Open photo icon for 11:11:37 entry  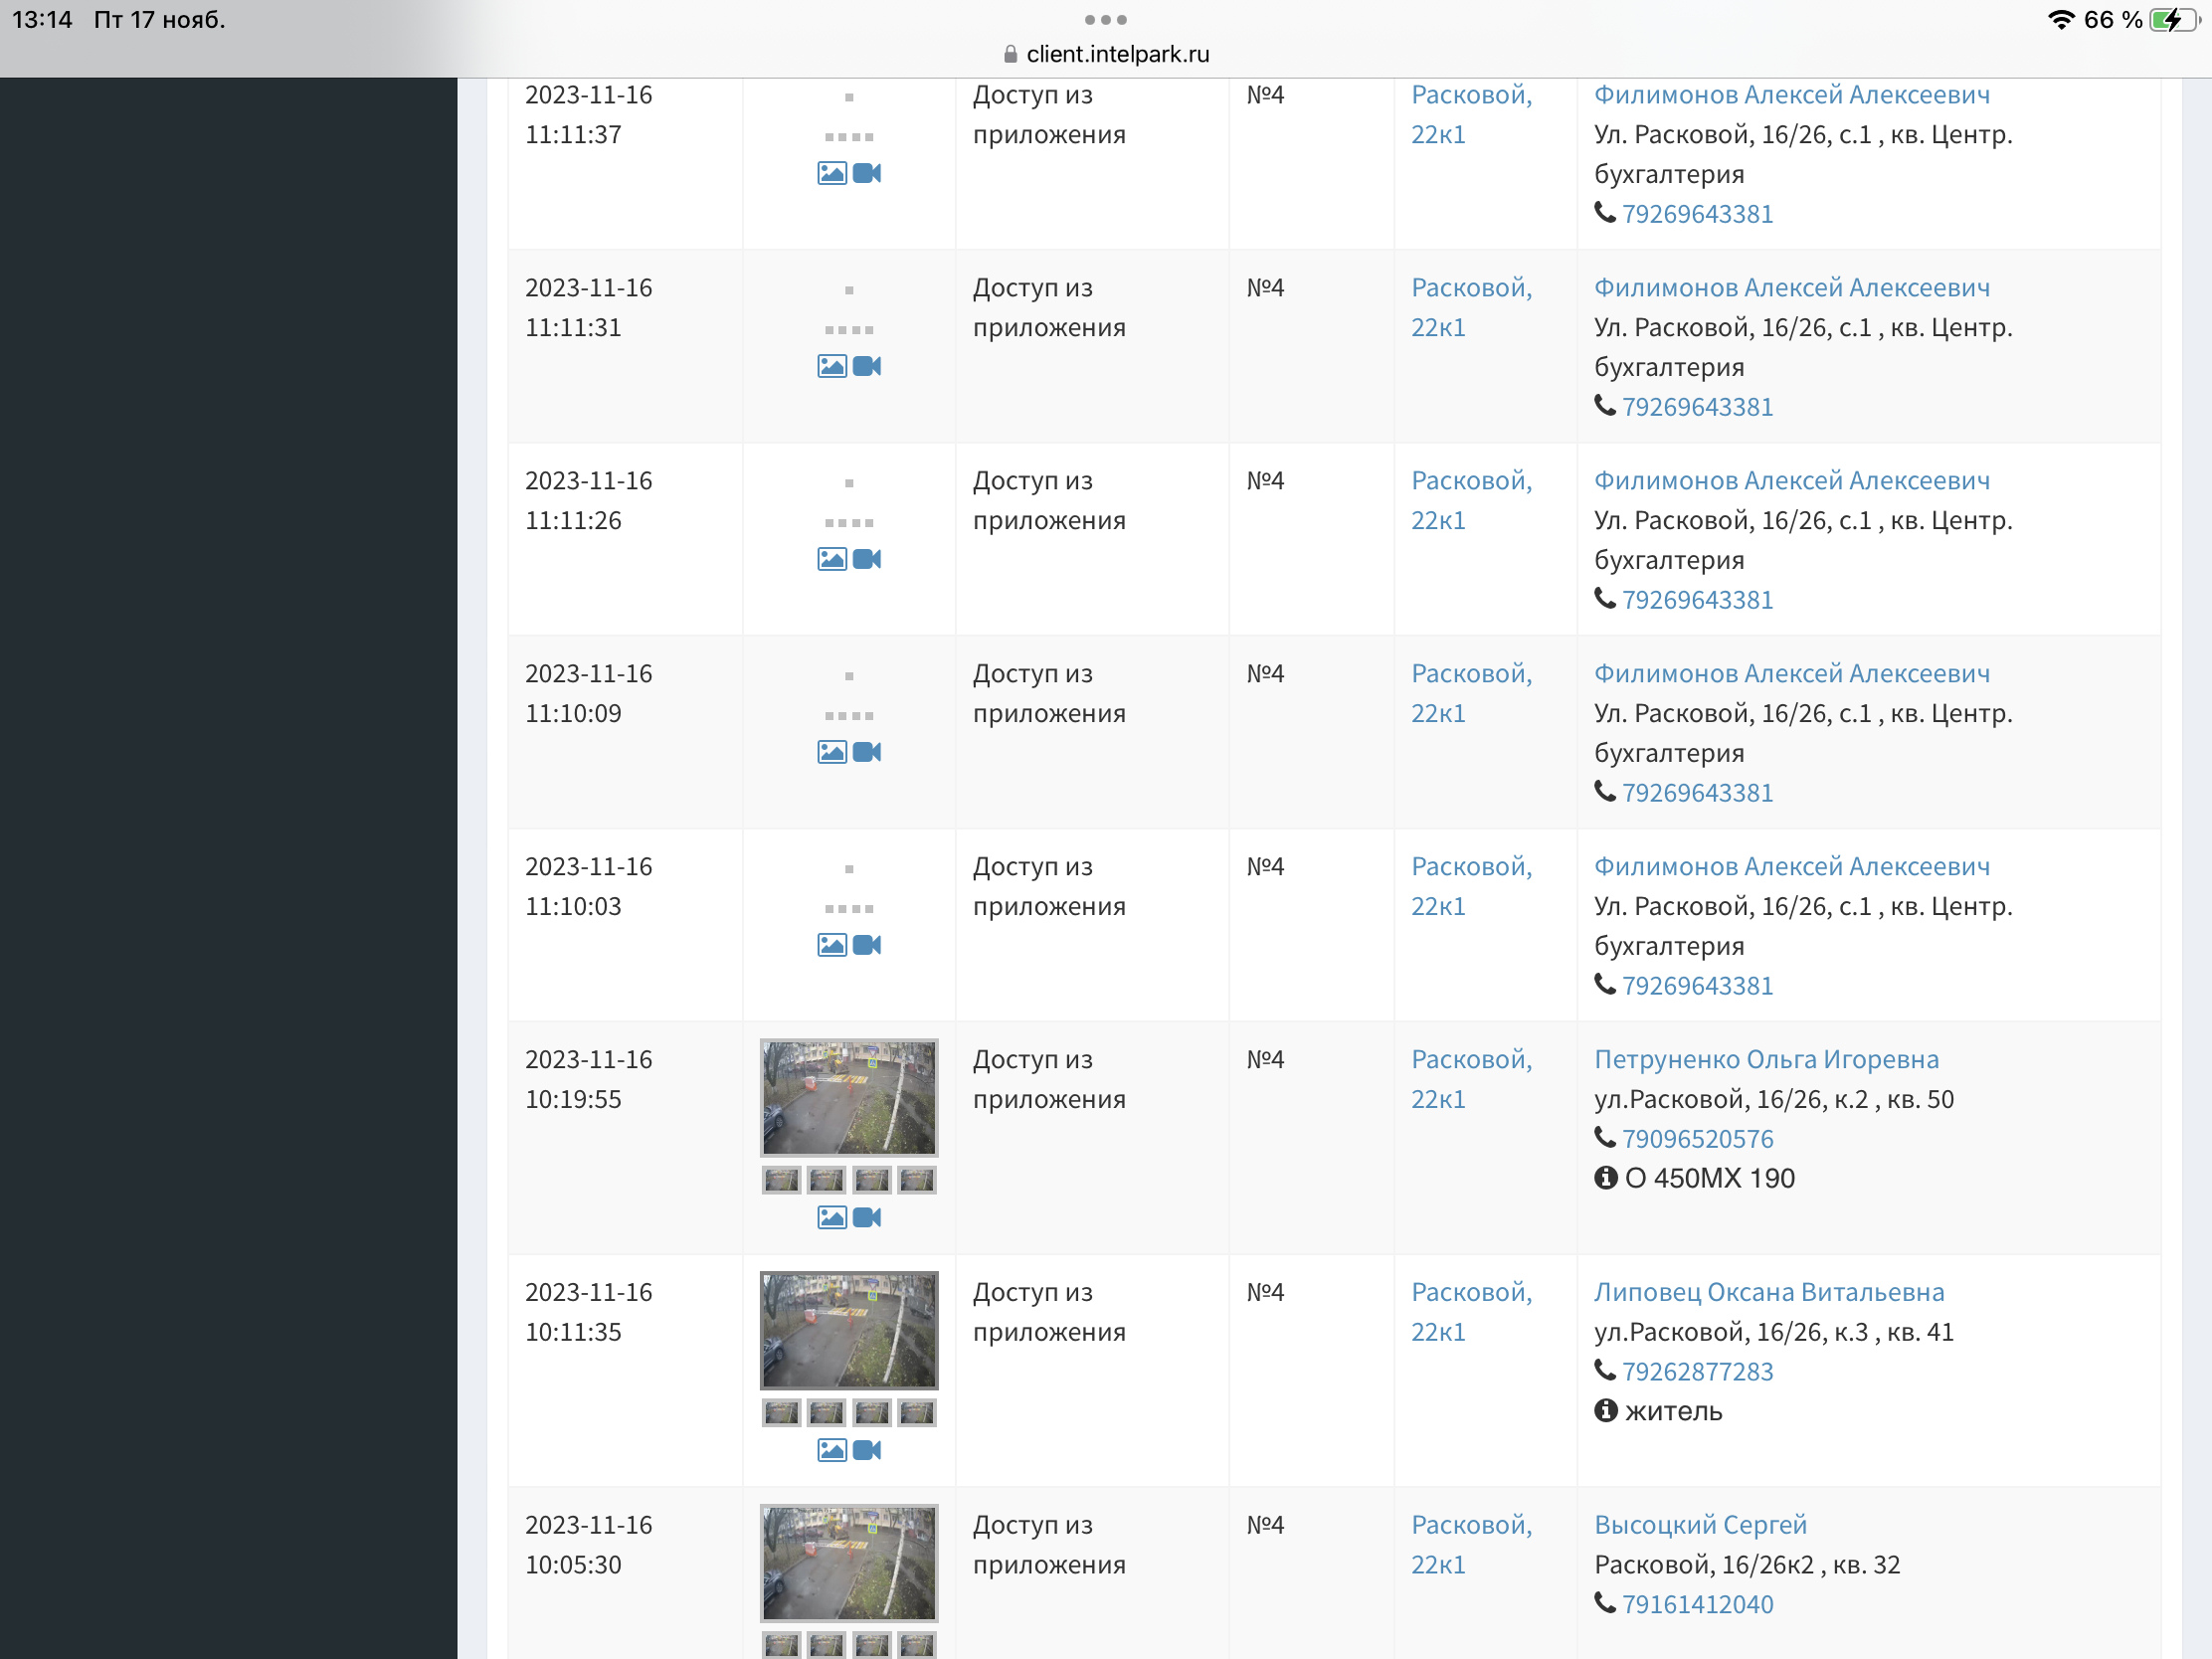pyautogui.click(x=831, y=173)
